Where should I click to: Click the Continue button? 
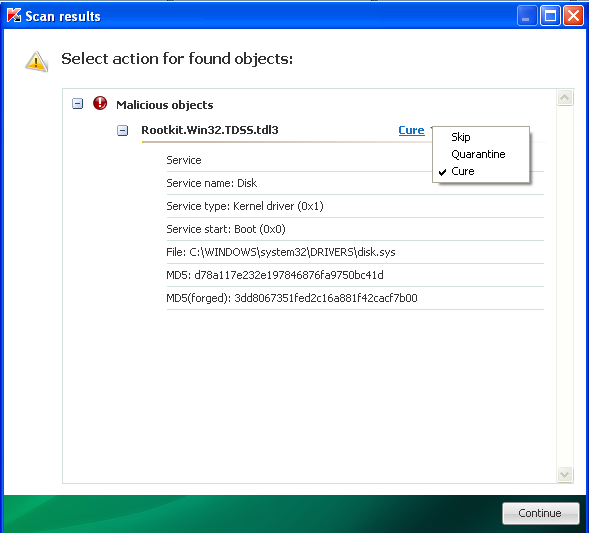[541, 513]
